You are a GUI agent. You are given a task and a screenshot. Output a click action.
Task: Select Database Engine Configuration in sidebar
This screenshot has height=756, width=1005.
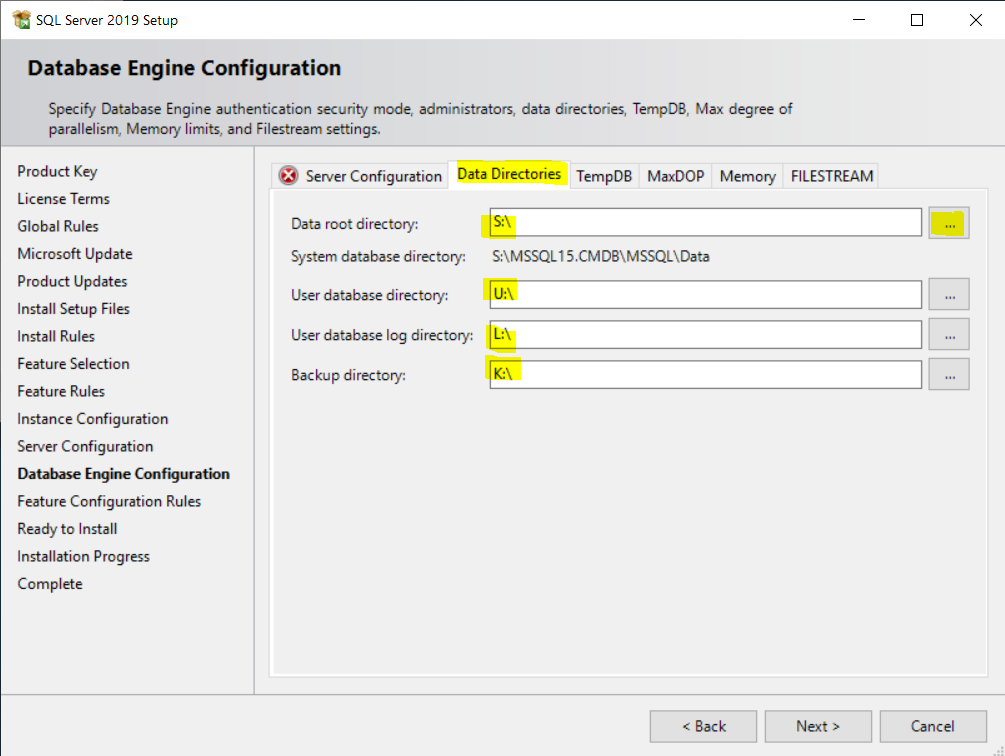click(124, 474)
